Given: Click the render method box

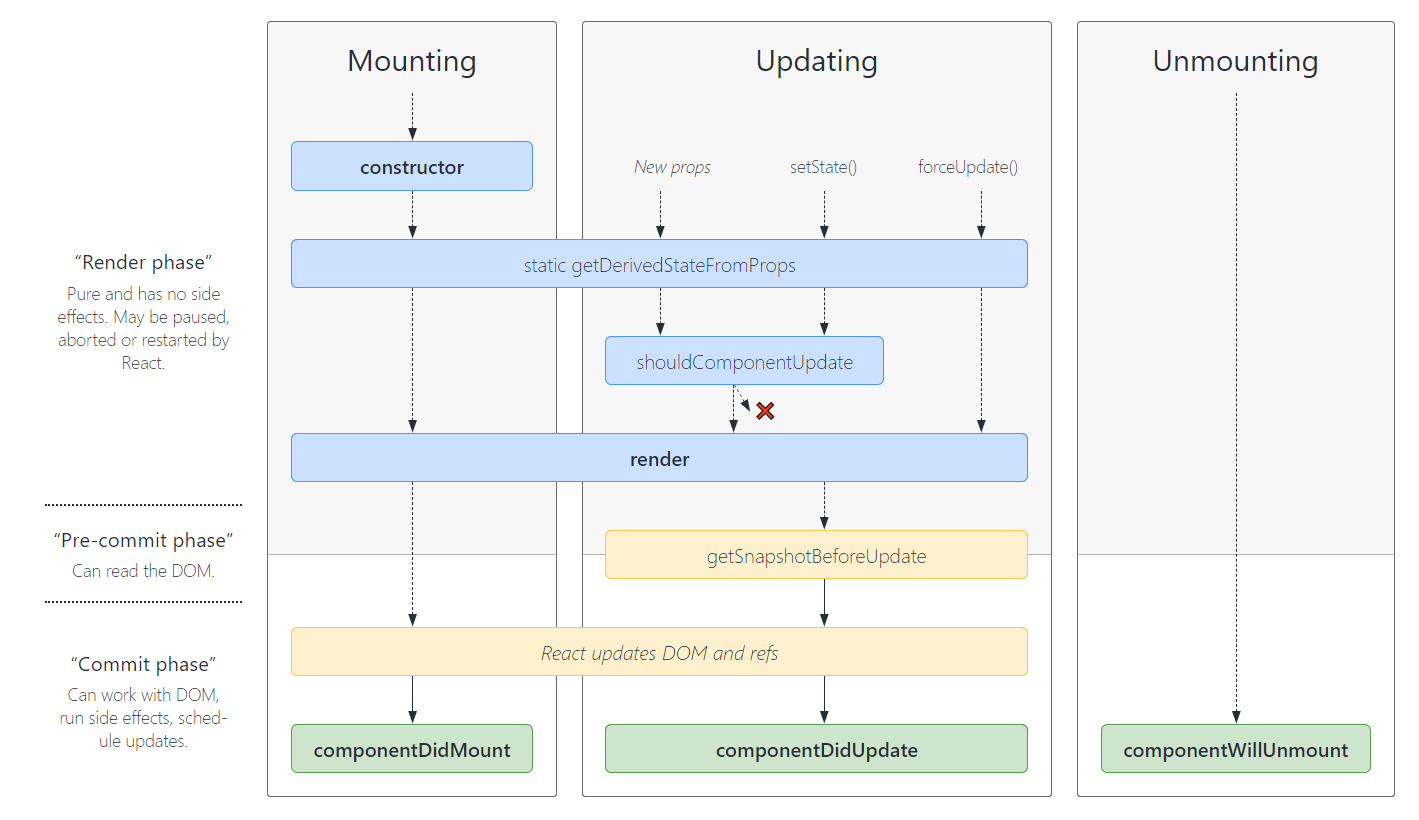Looking at the screenshot, I should click(x=659, y=458).
